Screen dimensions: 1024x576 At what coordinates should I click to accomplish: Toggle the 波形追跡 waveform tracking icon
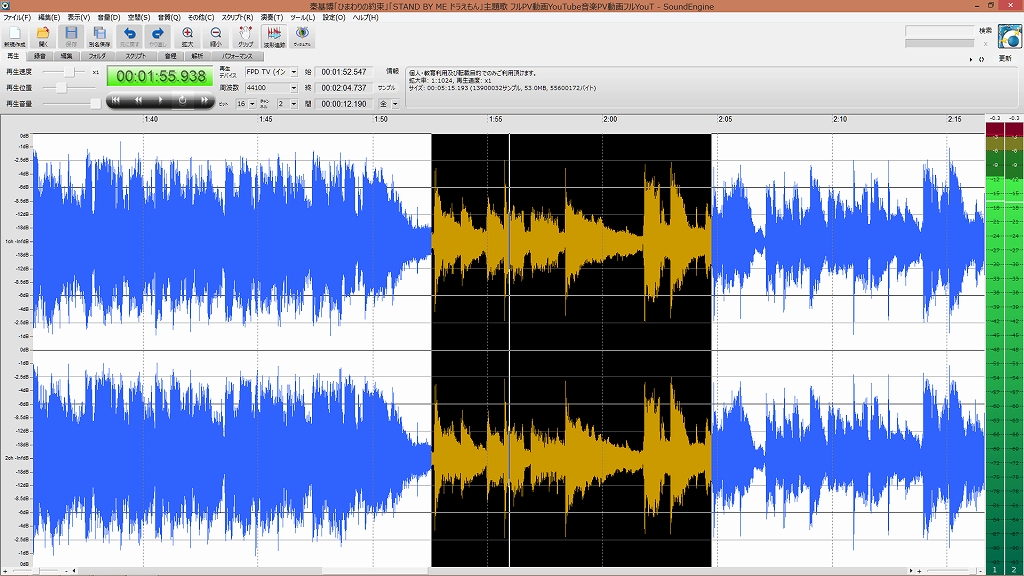274,37
